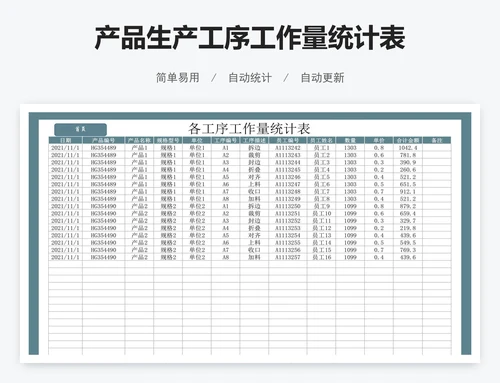Click total amount cell 329.7
This screenshot has height=383, width=500.
pos(408,221)
